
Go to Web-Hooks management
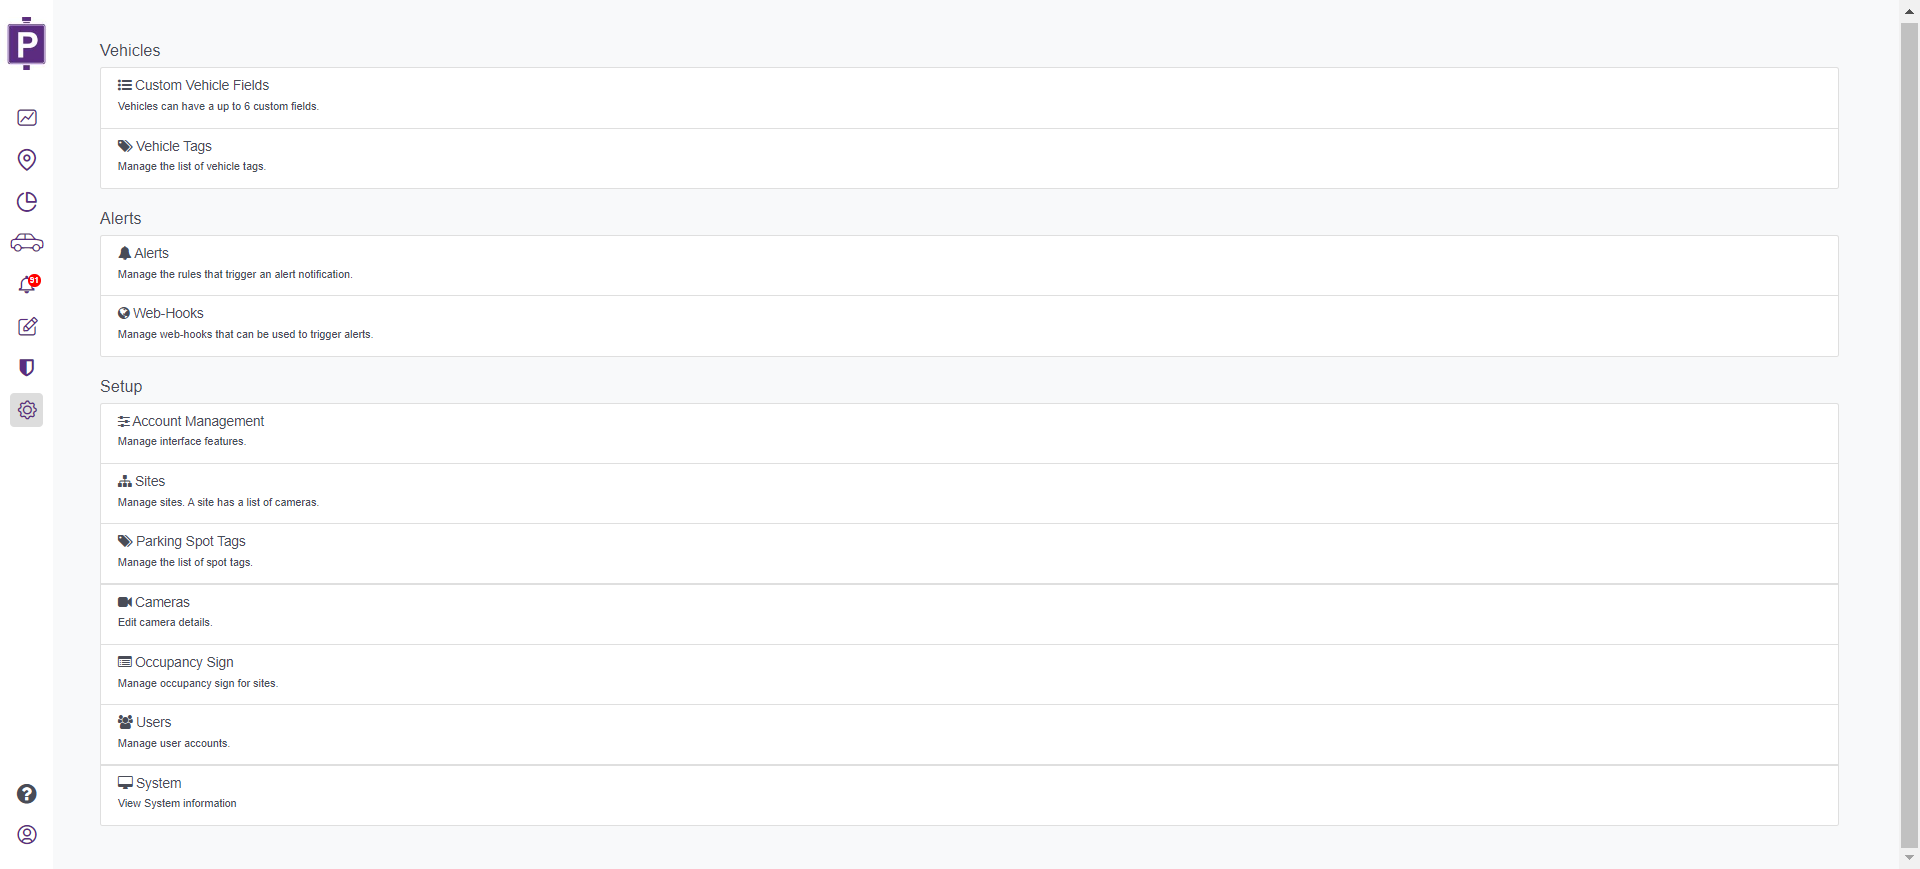pyautogui.click(x=168, y=314)
